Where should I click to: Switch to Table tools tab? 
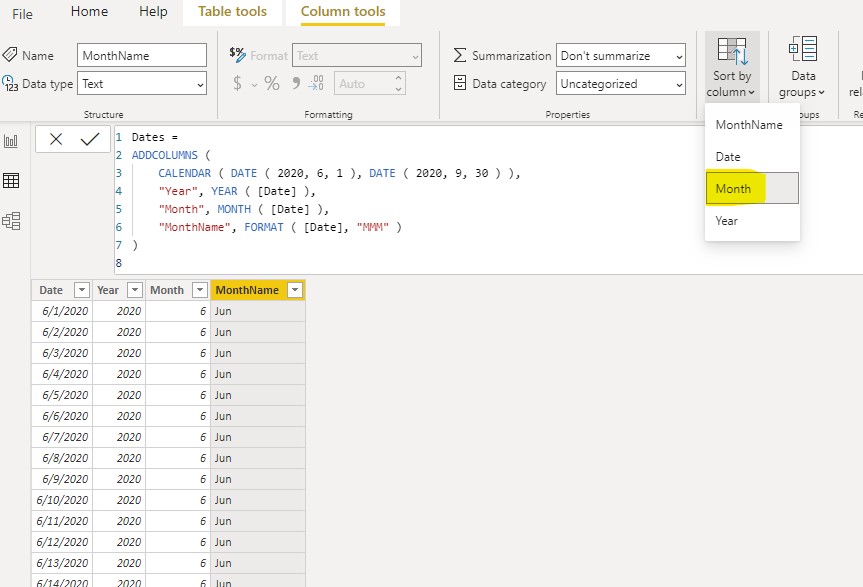232,12
